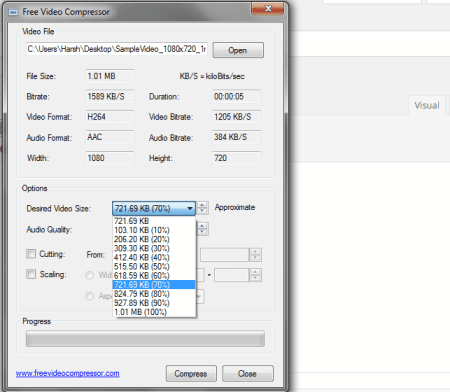Select 515.50 KB (50%) option
This screenshot has width=450, height=392.
[x=154, y=267]
